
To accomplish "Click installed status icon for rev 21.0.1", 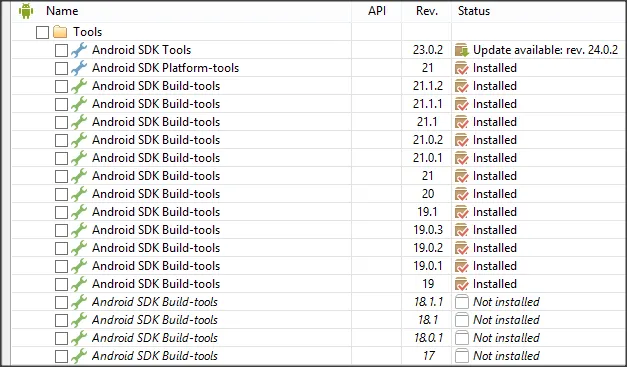I will (462, 158).
